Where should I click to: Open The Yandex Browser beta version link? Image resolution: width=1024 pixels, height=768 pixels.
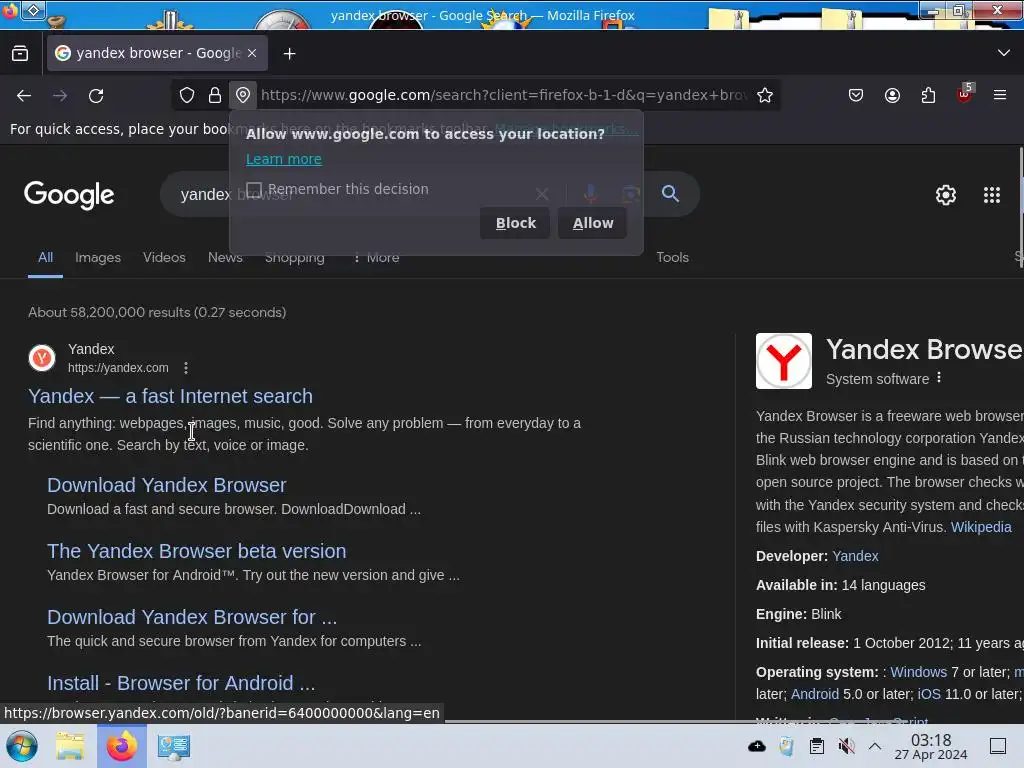pyautogui.click(x=197, y=551)
